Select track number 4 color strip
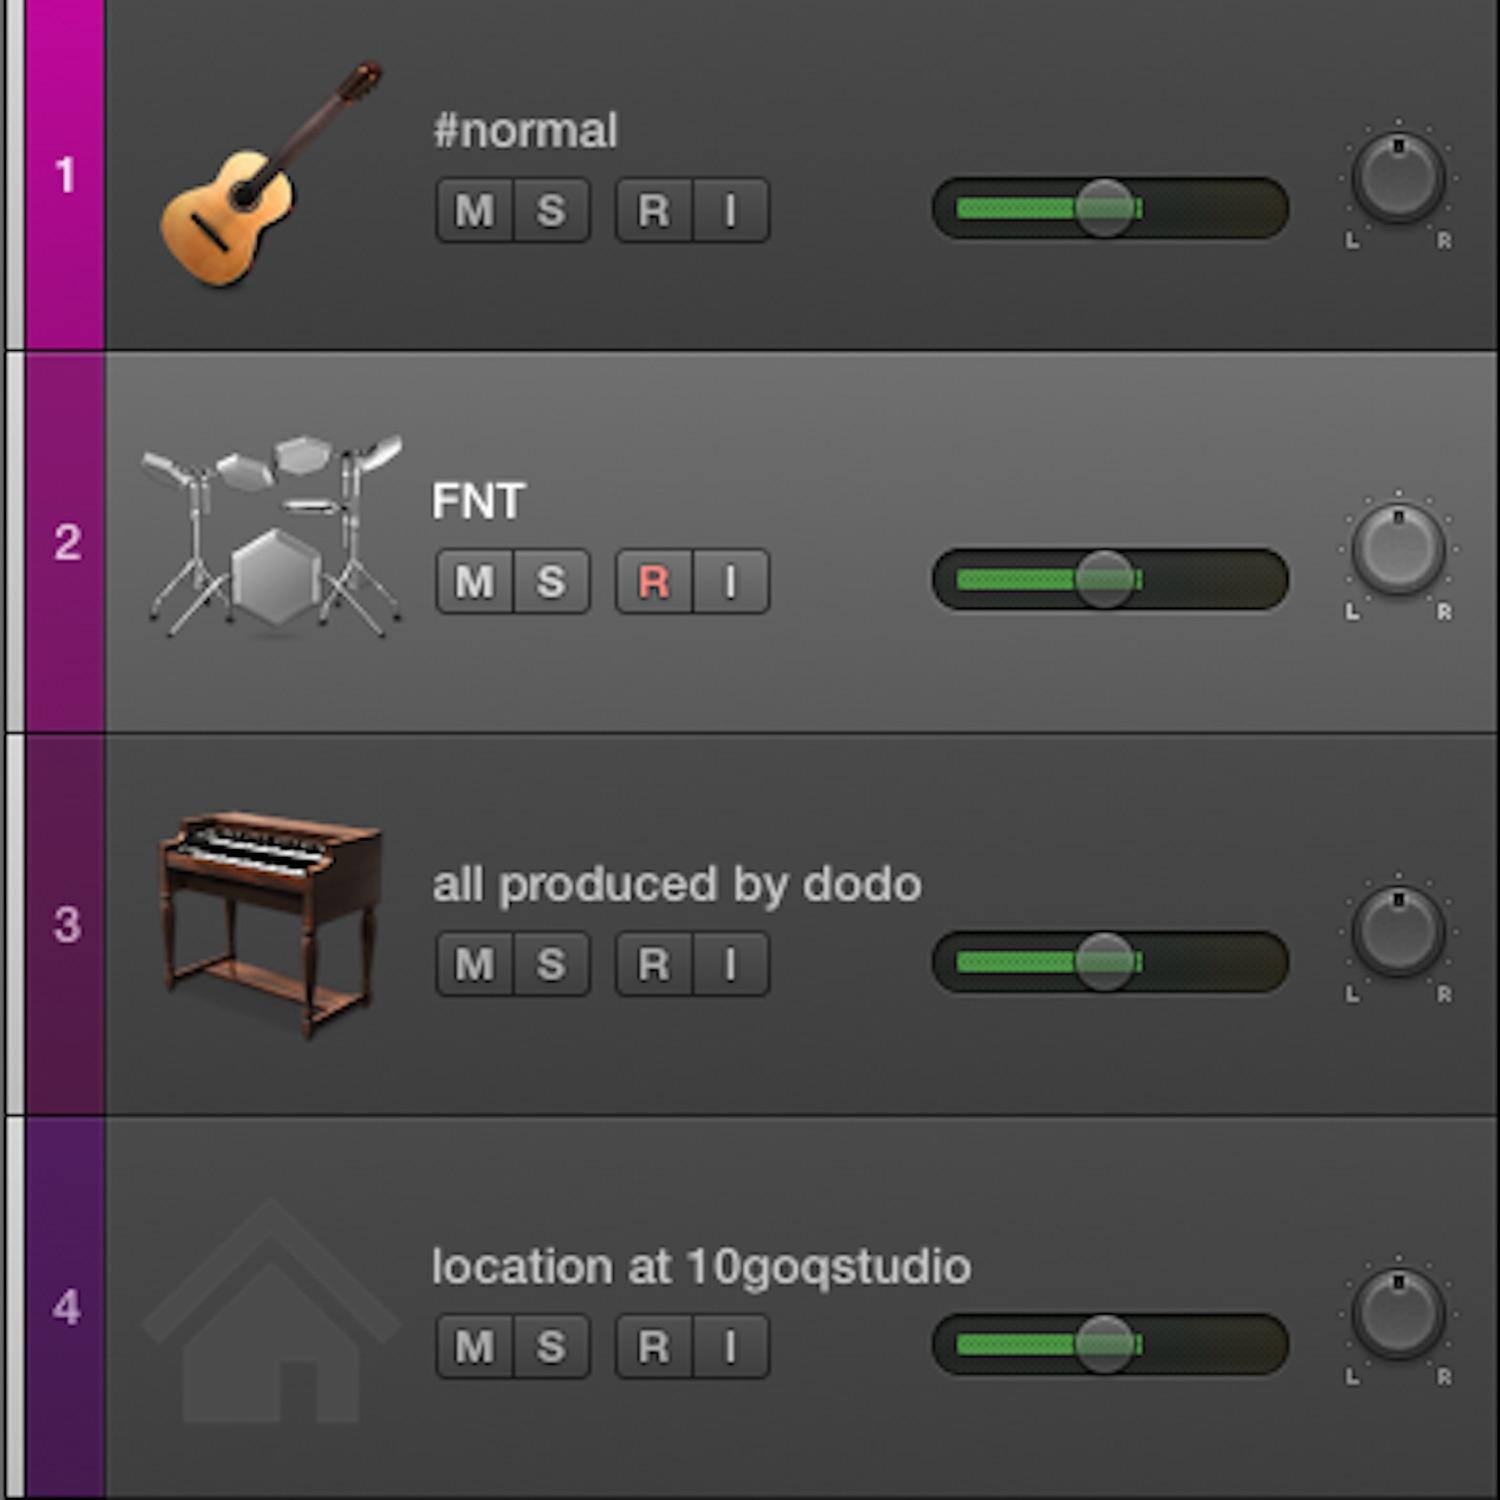 tap(65, 1307)
